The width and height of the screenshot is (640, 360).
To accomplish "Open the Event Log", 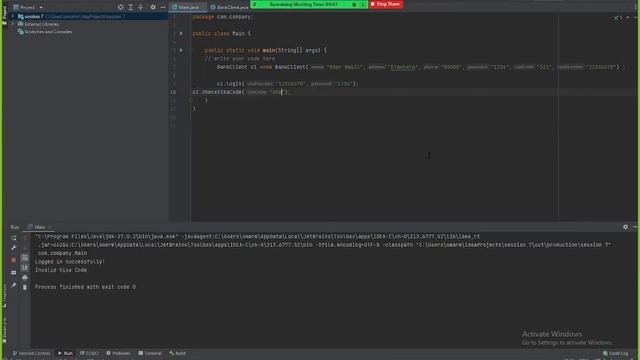I will [x=616, y=353].
